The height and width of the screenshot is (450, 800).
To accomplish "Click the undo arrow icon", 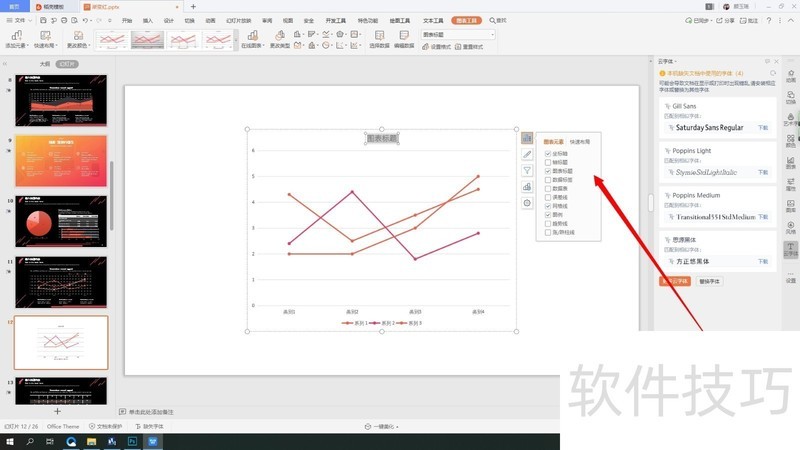I will (x=85, y=20).
